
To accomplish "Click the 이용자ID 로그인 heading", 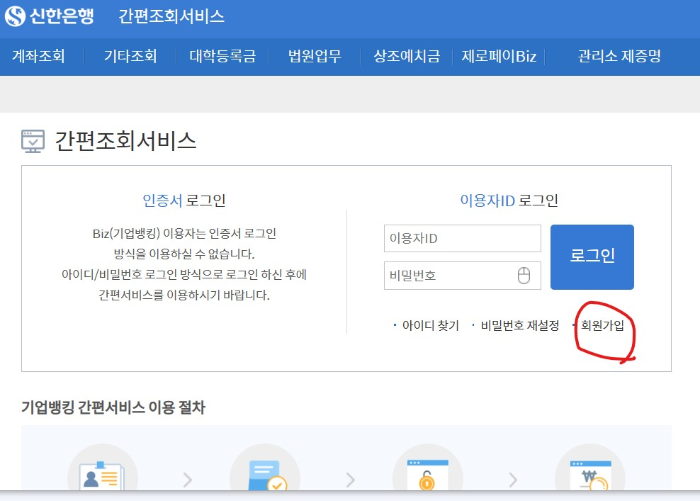I will point(509,200).
